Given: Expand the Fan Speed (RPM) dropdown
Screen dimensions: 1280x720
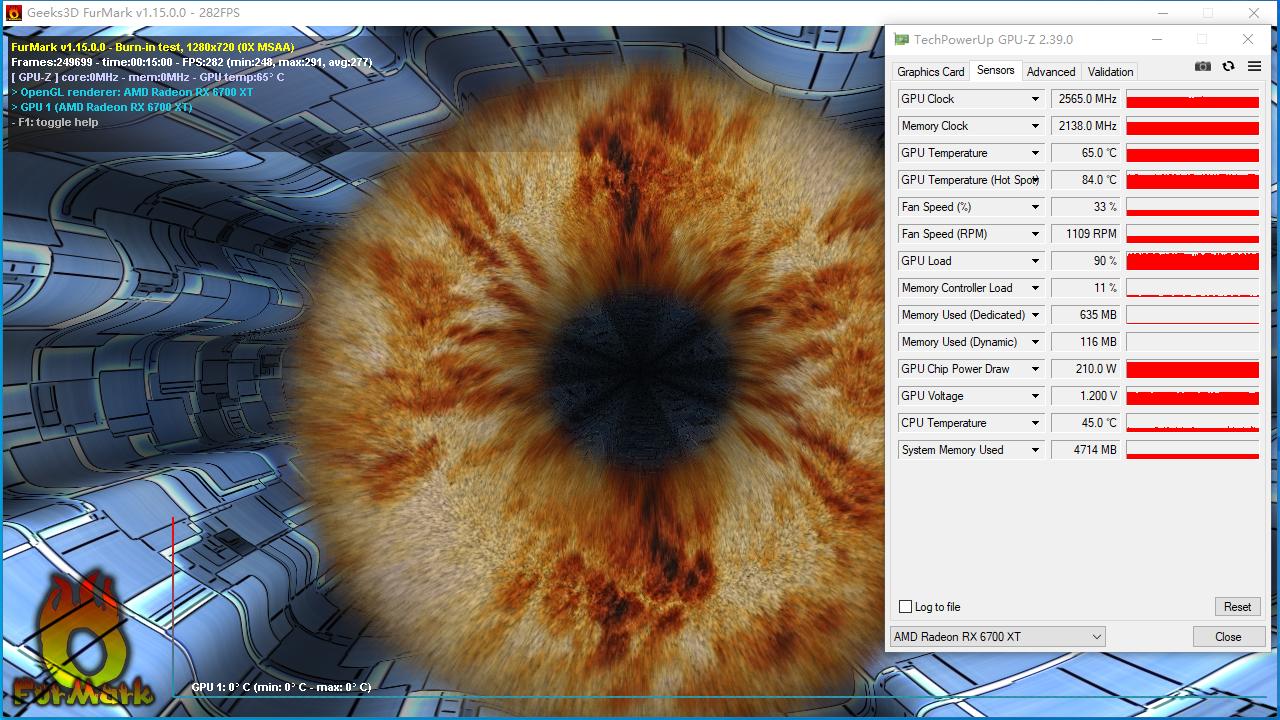Looking at the screenshot, I should [x=1035, y=234].
